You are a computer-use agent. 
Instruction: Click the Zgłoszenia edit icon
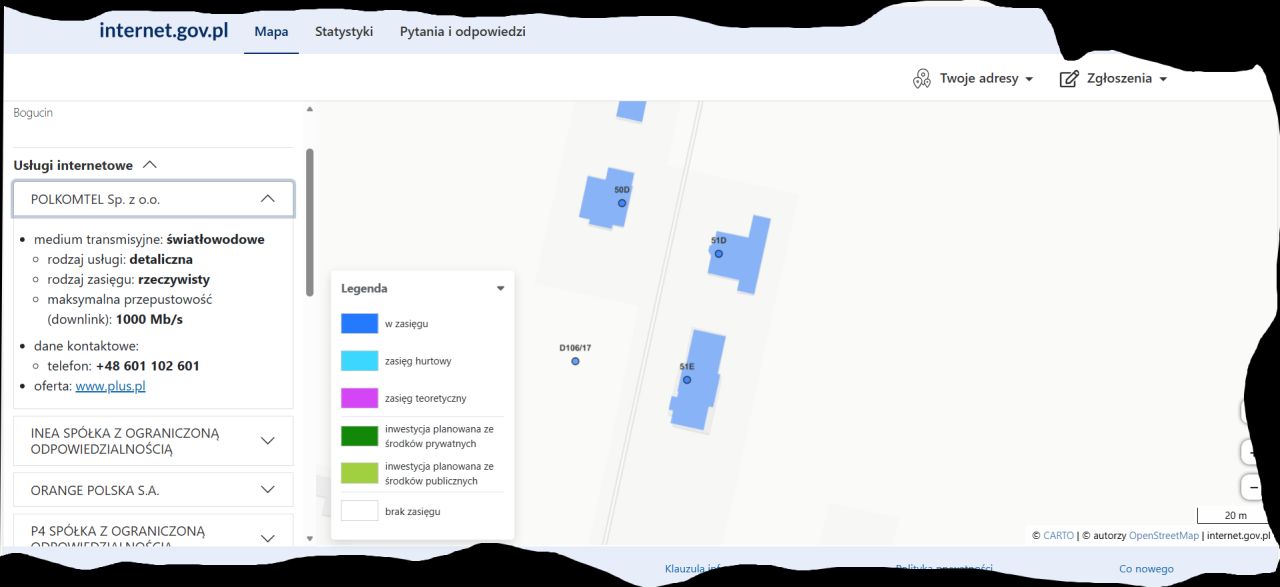tap(1069, 79)
